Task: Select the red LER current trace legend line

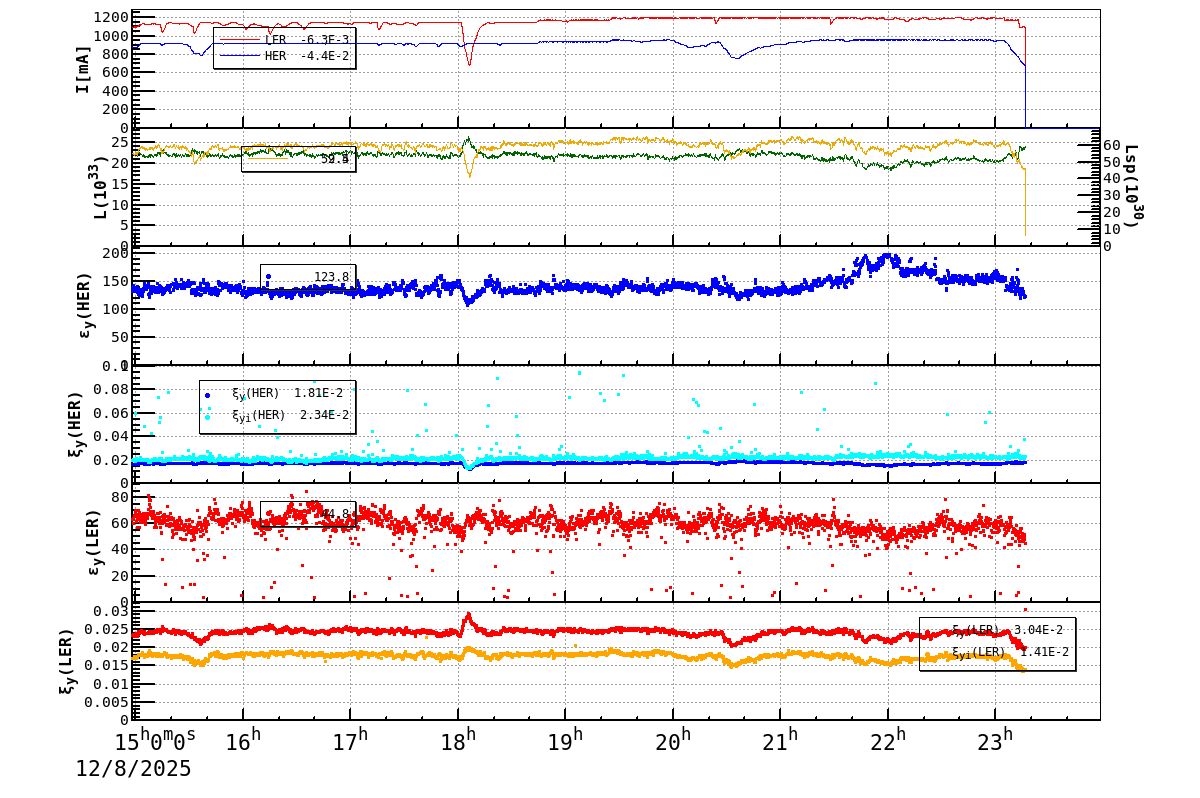Action: coord(240,40)
